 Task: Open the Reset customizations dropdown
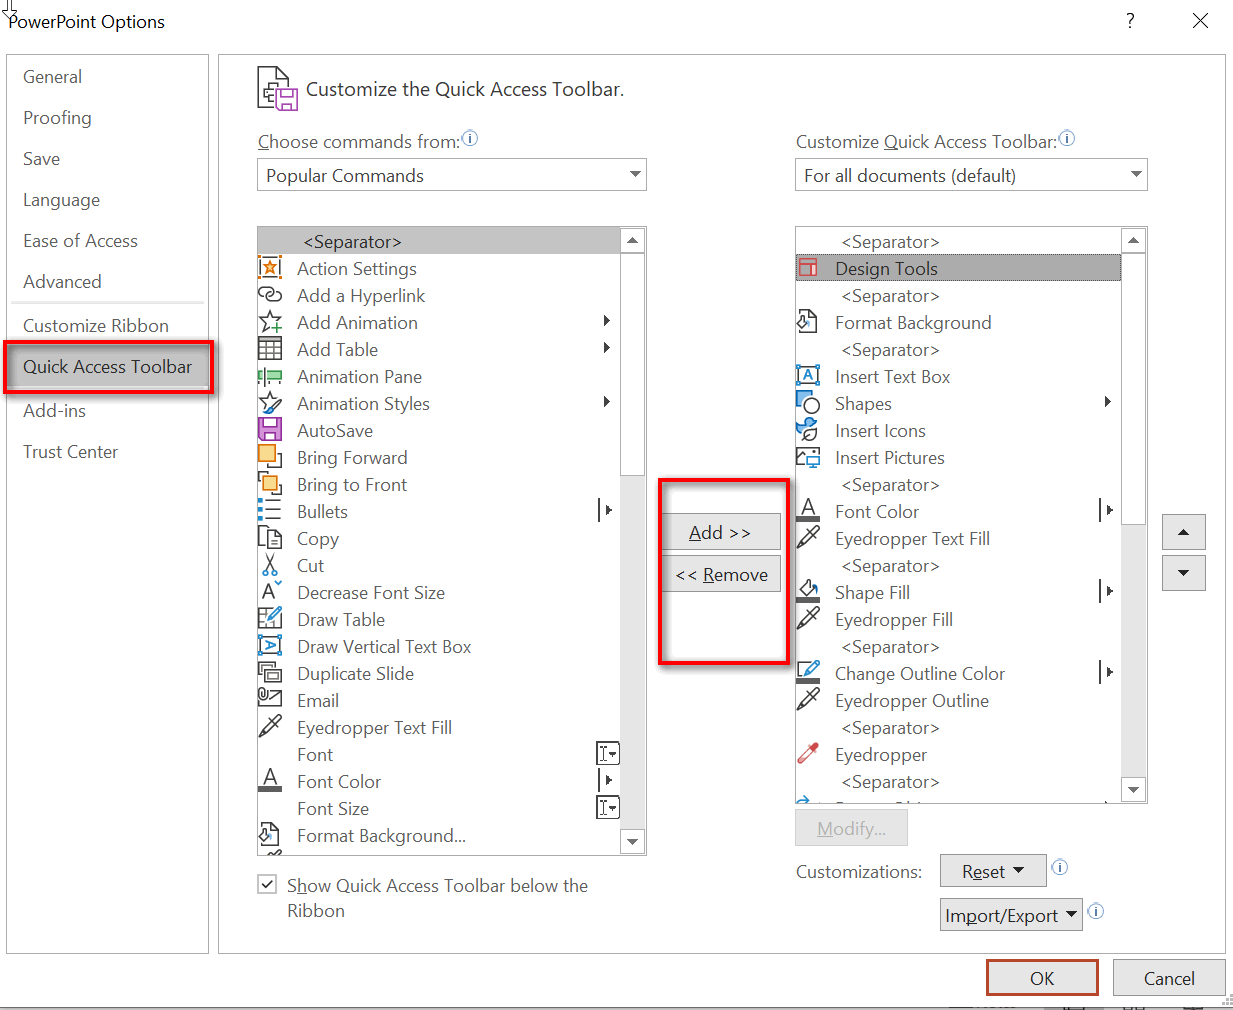tap(993, 871)
